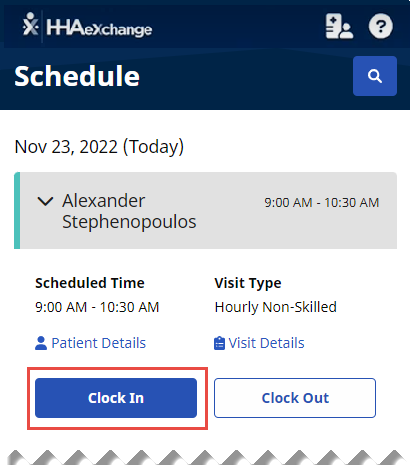
Task: Select the Hourly Non-Skilled visit type text
Action: (x=276, y=307)
